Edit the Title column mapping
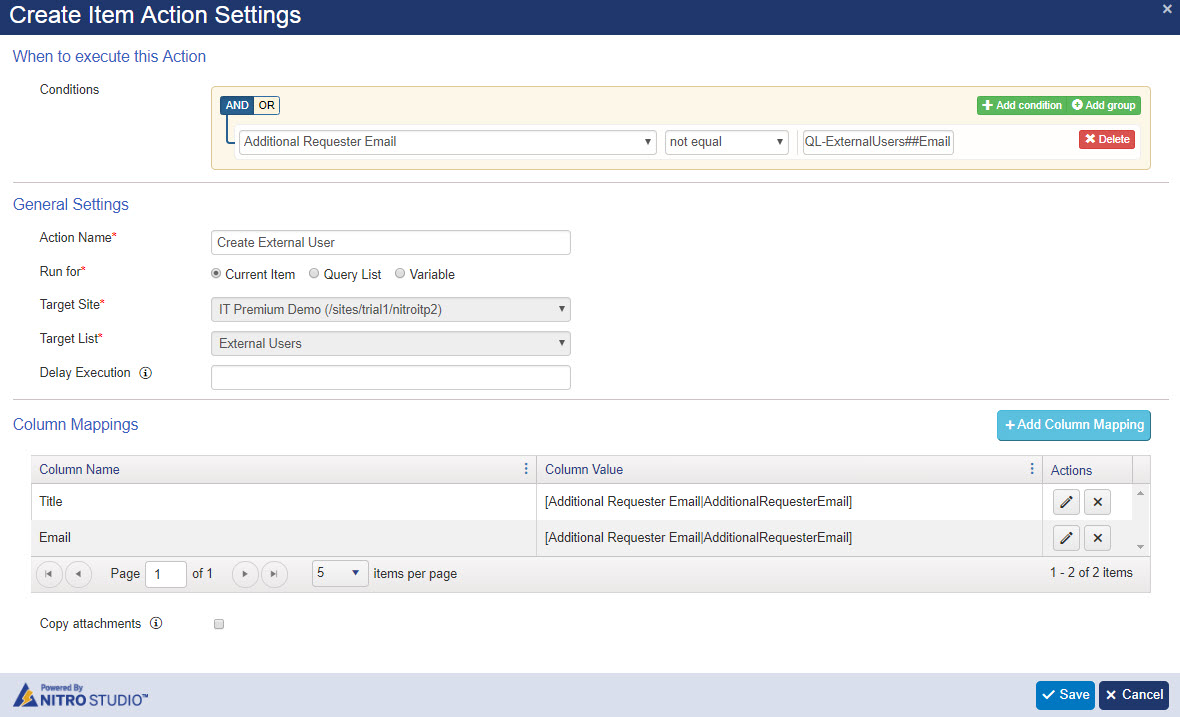The height and width of the screenshot is (717, 1180). (x=1066, y=502)
